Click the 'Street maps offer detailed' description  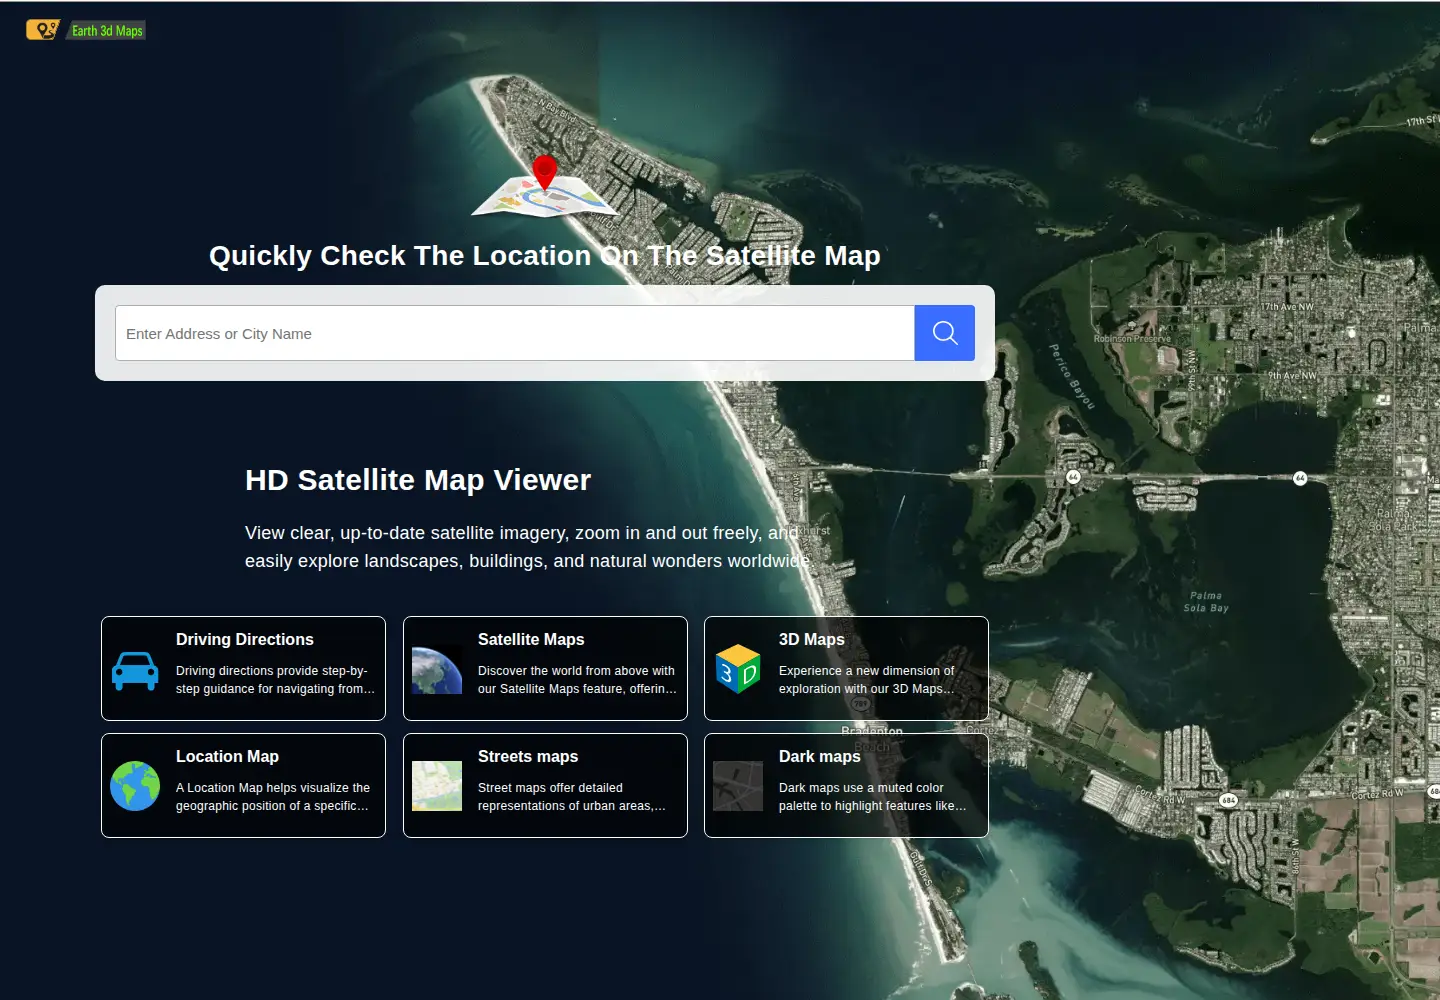click(x=572, y=797)
